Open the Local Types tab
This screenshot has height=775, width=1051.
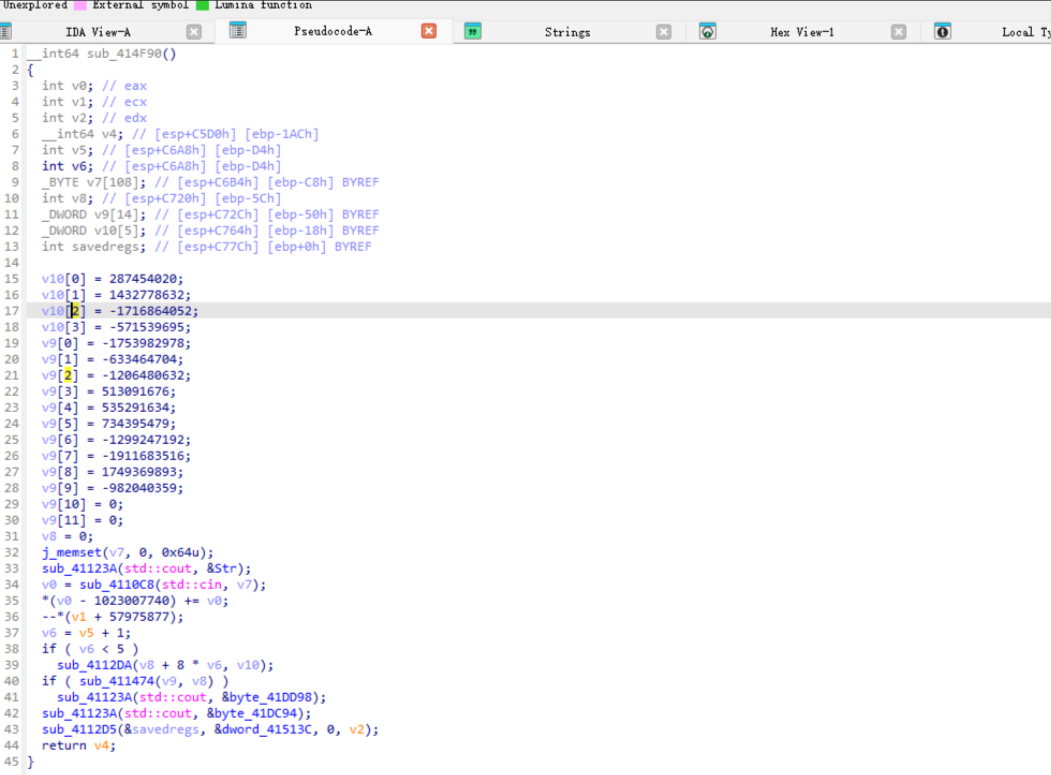click(1026, 32)
